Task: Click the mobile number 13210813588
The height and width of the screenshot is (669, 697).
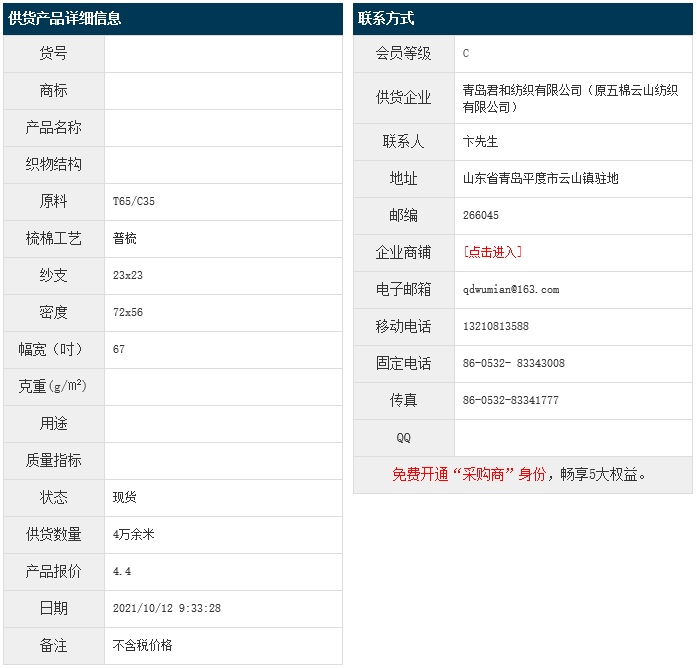Action: (496, 326)
